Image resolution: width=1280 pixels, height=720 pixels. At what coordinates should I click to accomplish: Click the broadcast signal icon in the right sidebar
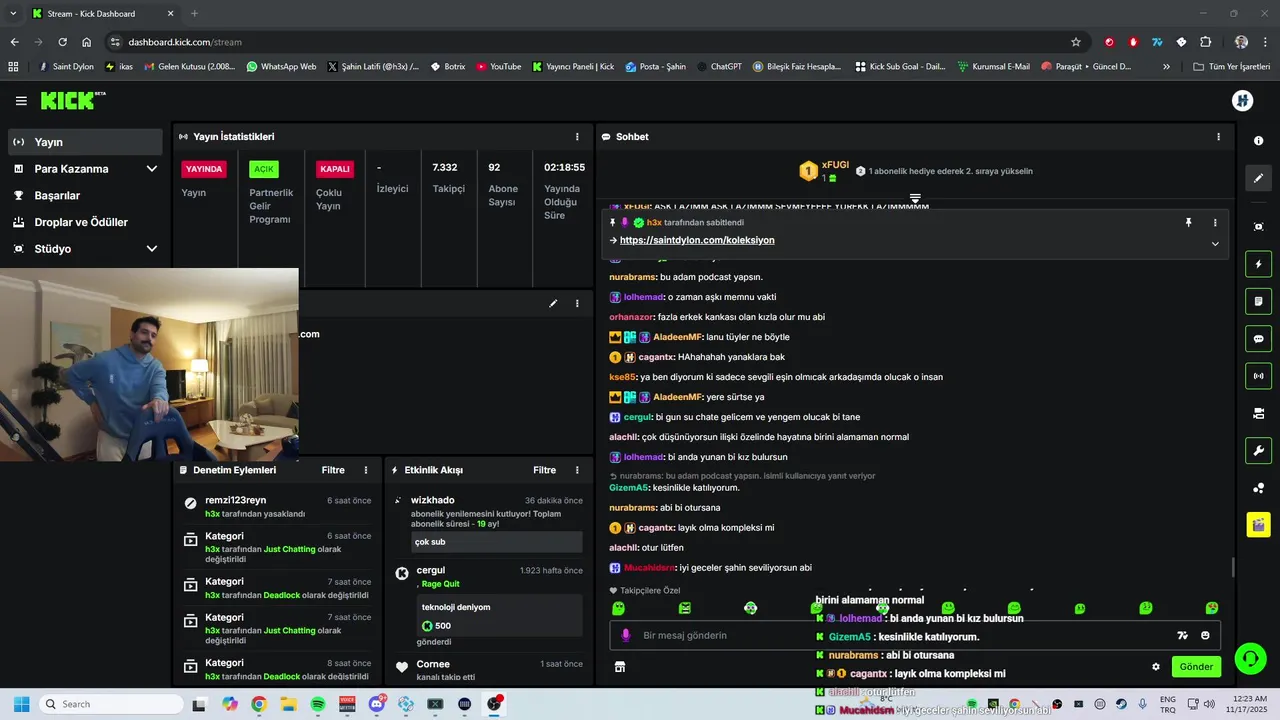(x=1258, y=376)
